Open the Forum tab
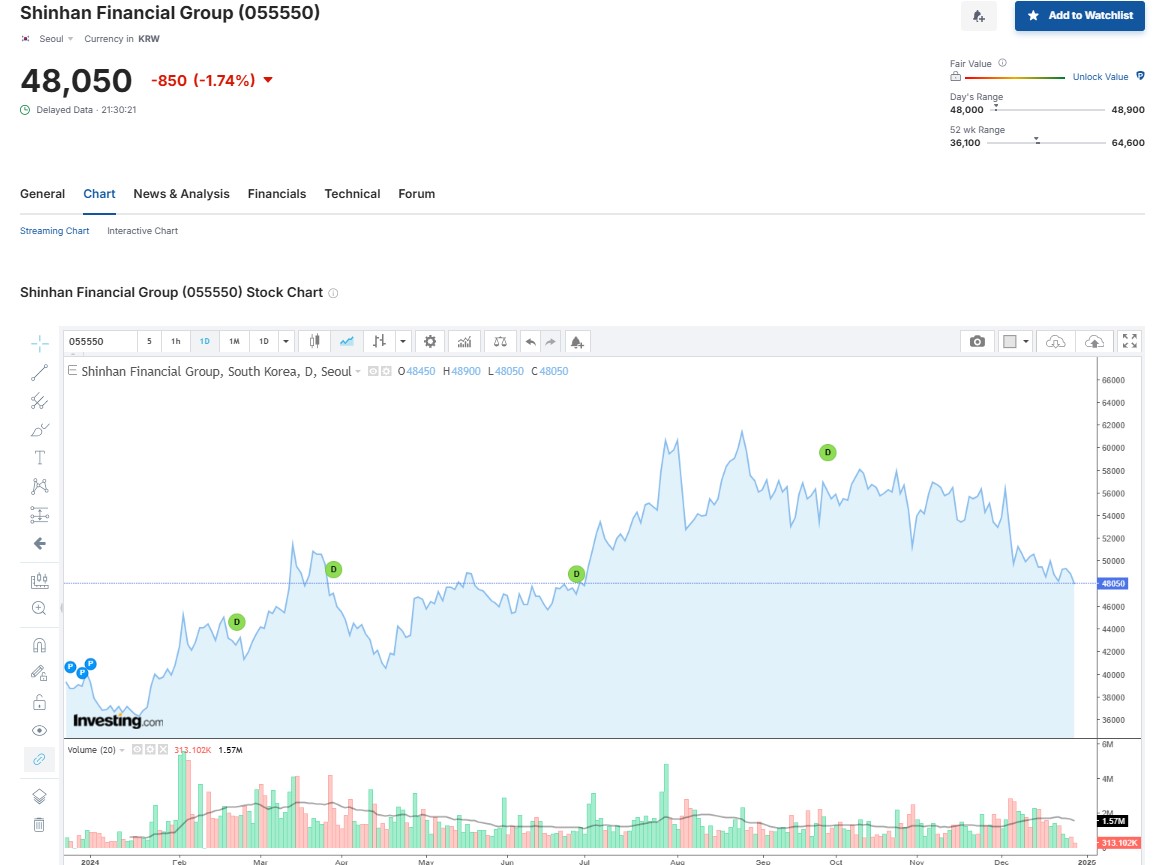The width and height of the screenshot is (1164, 865). [416, 194]
